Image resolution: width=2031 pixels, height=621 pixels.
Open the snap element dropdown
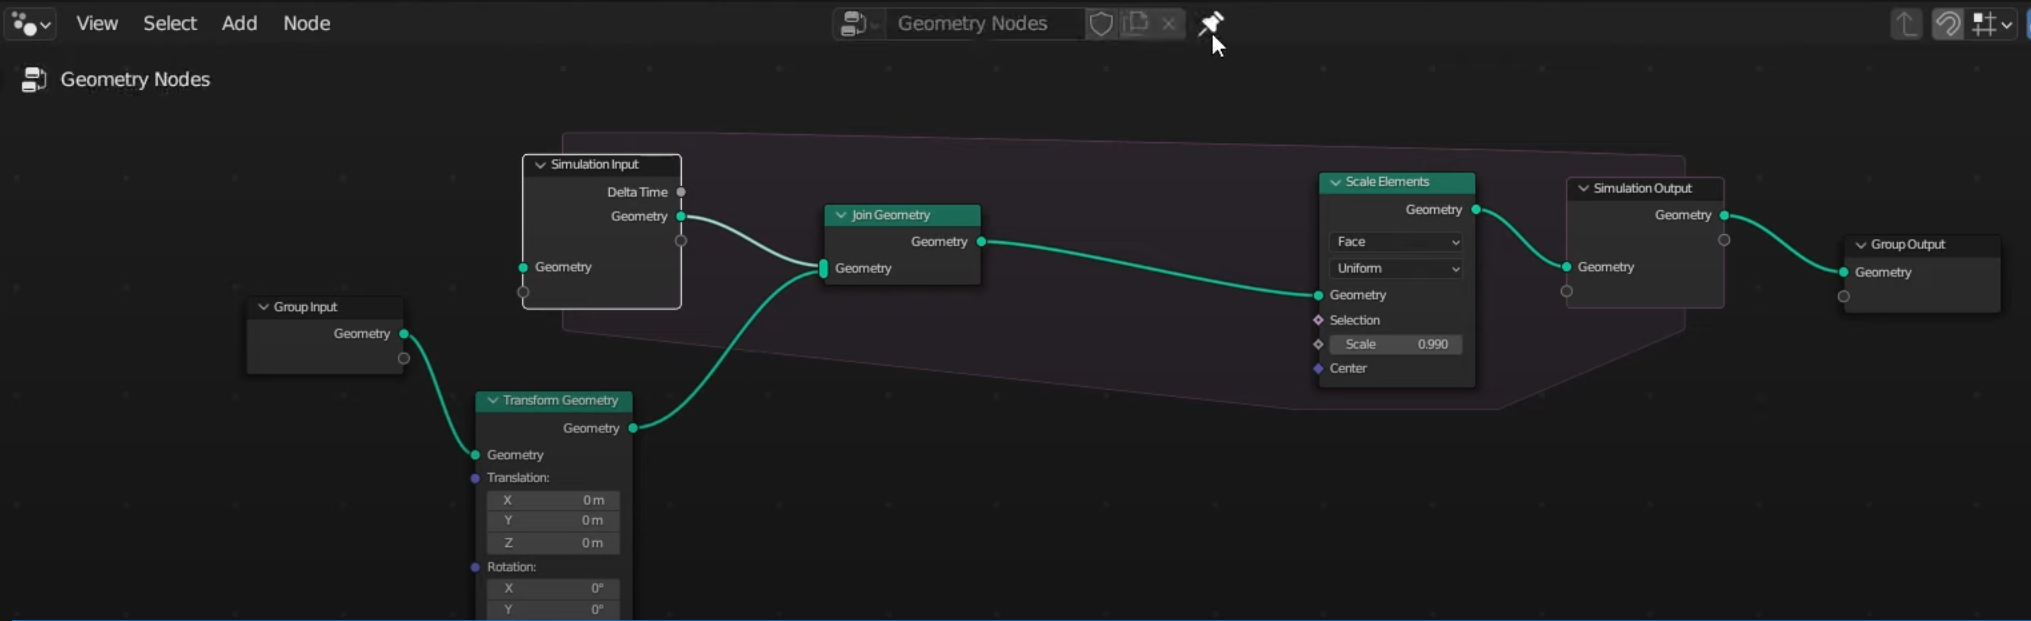tap(1992, 24)
